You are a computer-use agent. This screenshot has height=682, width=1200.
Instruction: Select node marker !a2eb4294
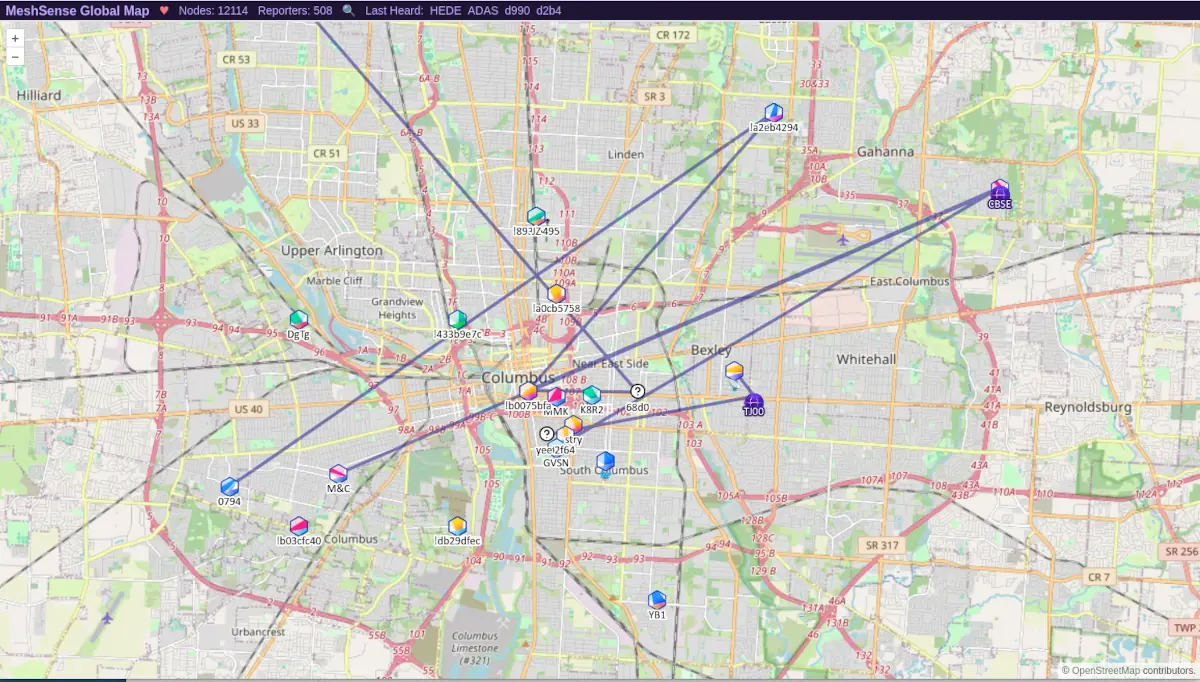click(x=773, y=113)
